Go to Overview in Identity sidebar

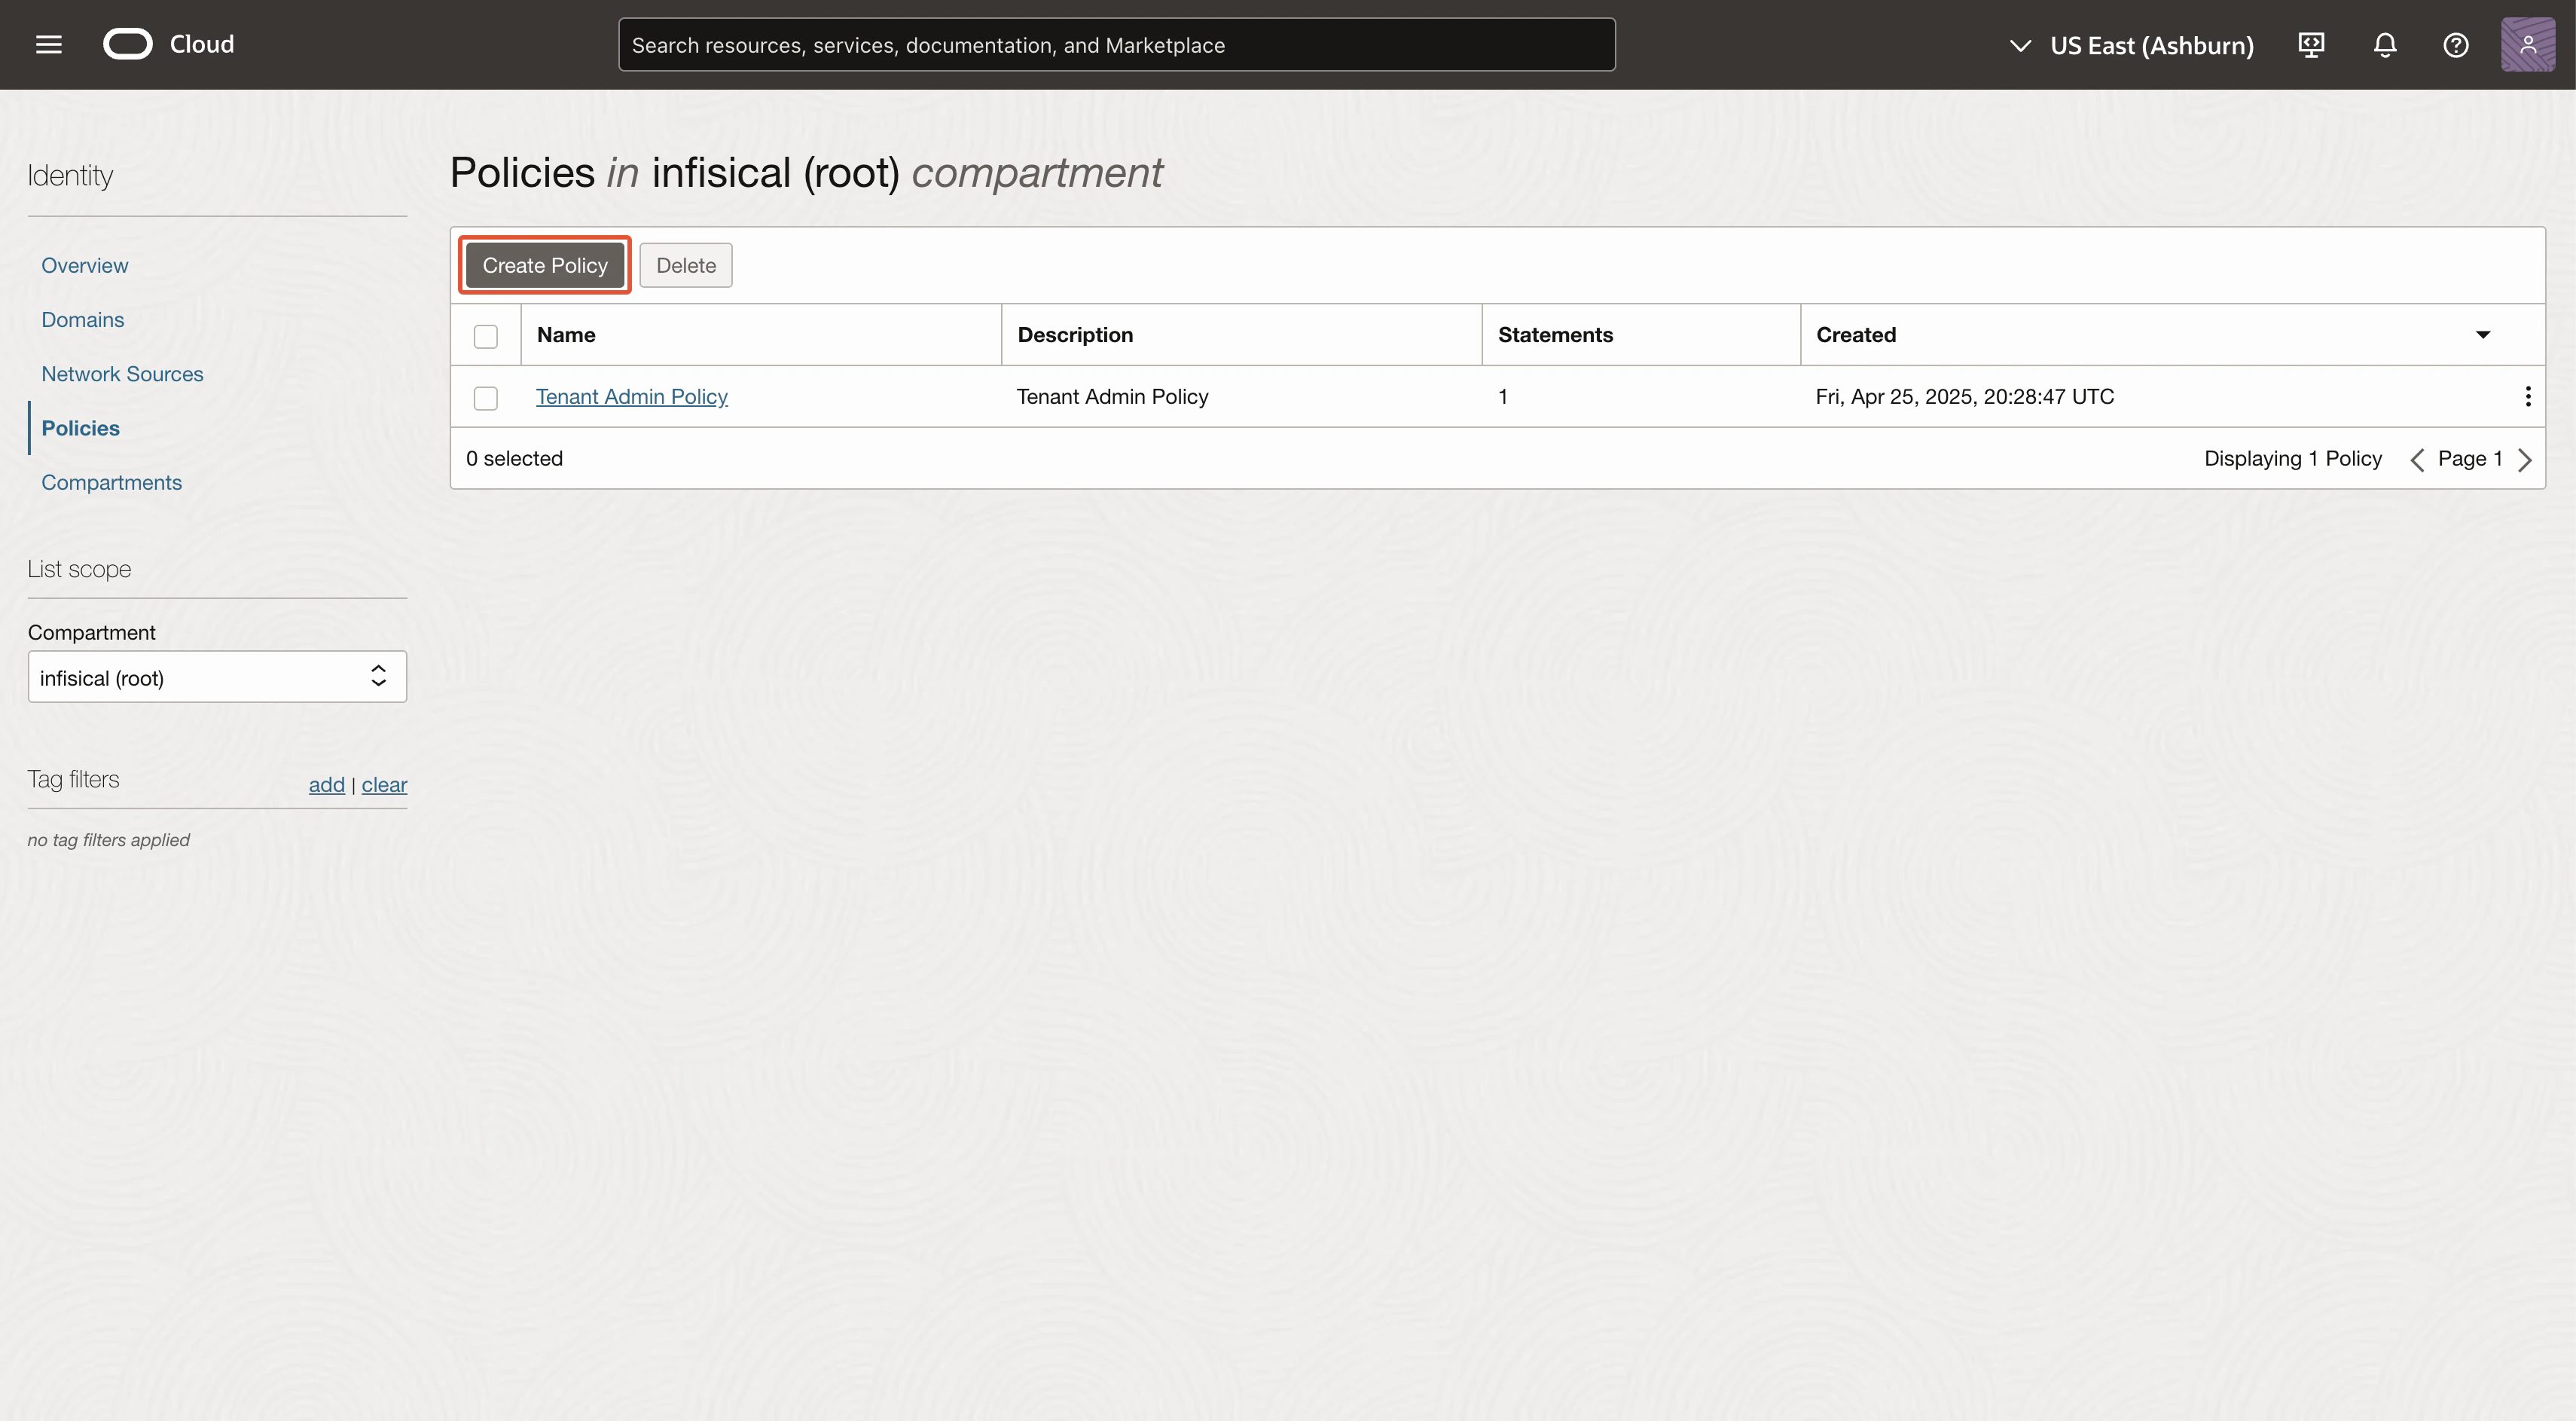pos(85,265)
